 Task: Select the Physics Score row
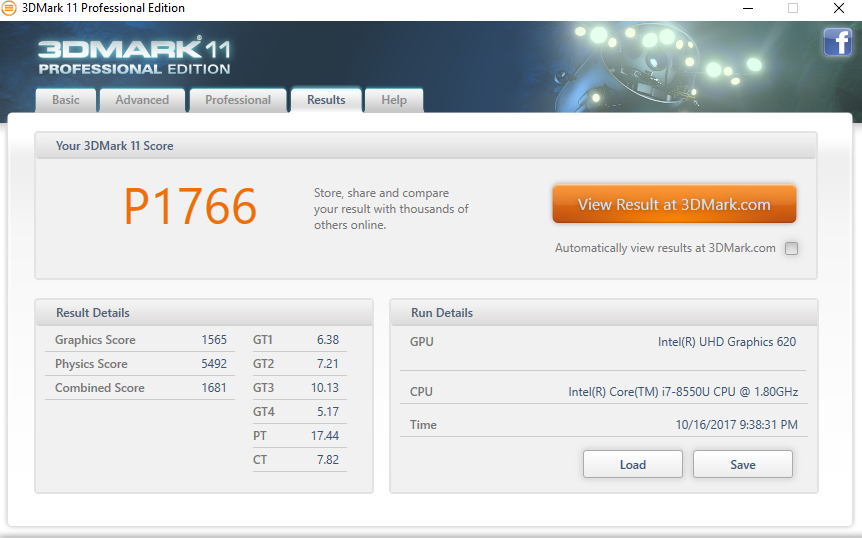(140, 364)
